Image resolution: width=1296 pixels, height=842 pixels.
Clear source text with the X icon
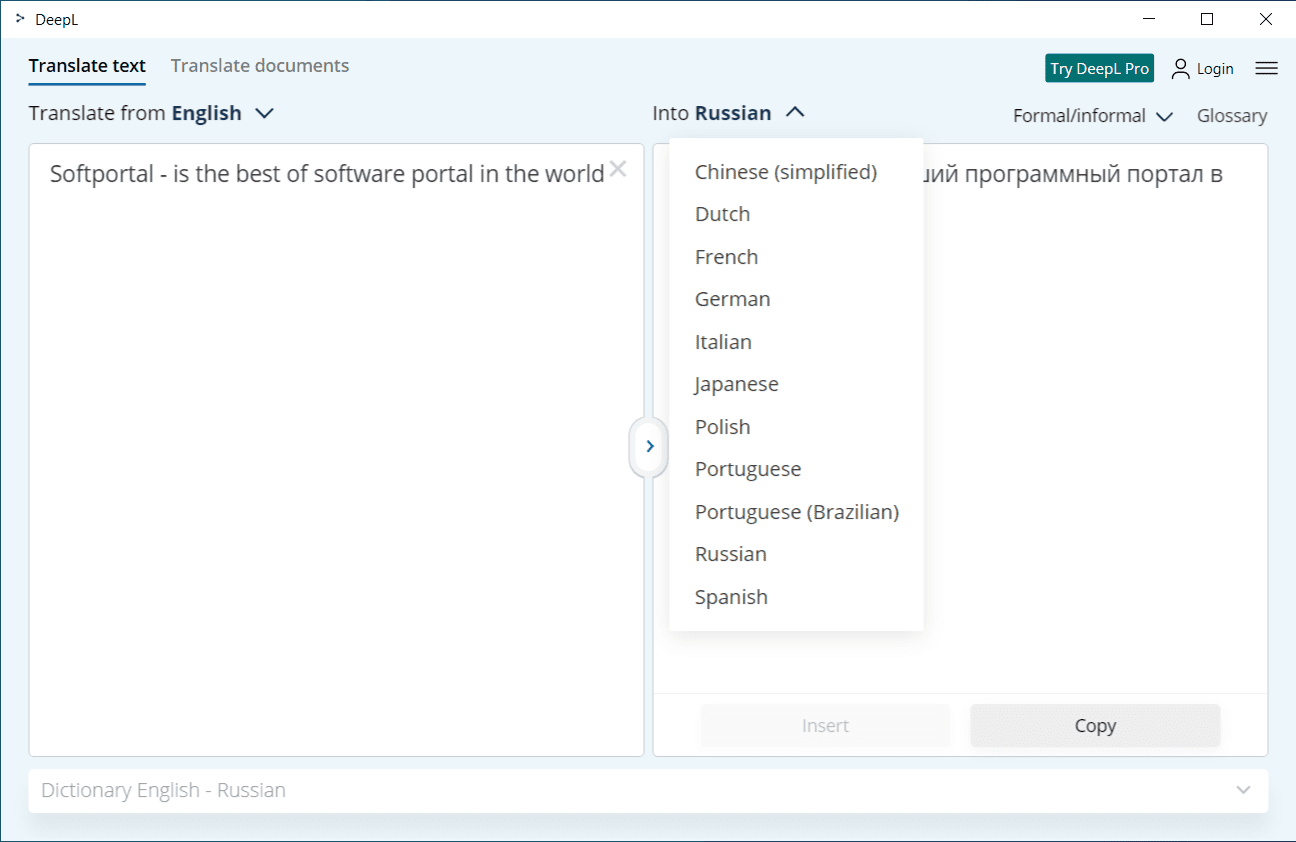click(618, 169)
